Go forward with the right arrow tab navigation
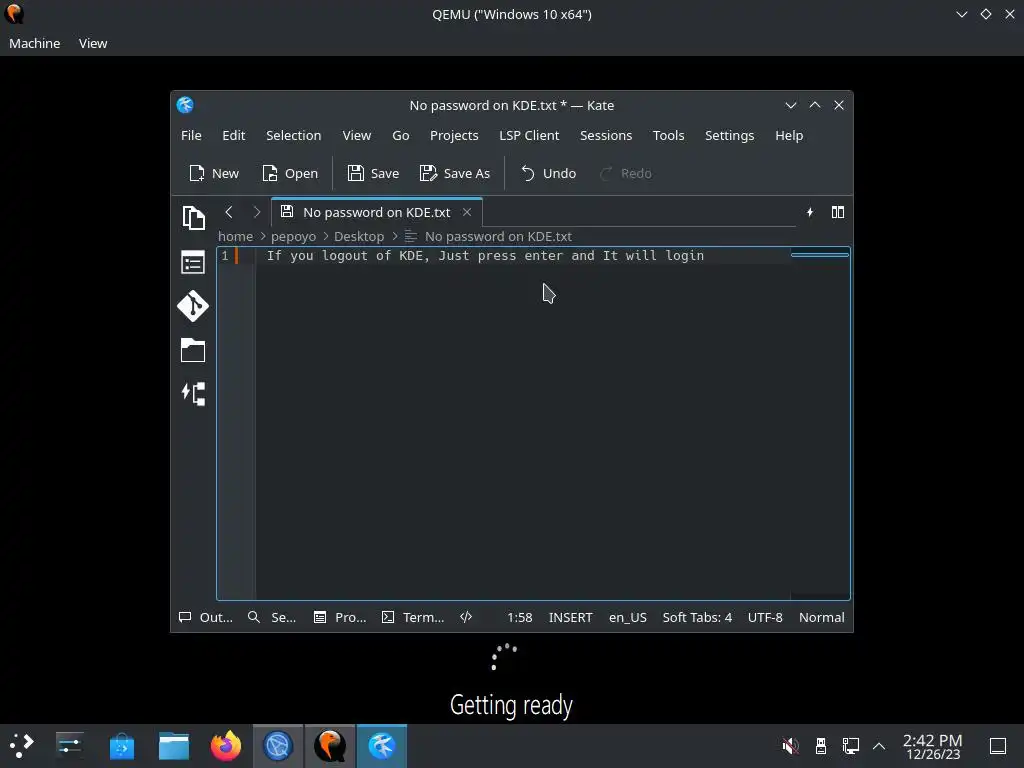This screenshot has width=1024, height=768. pyautogui.click(x=257, y=212)
